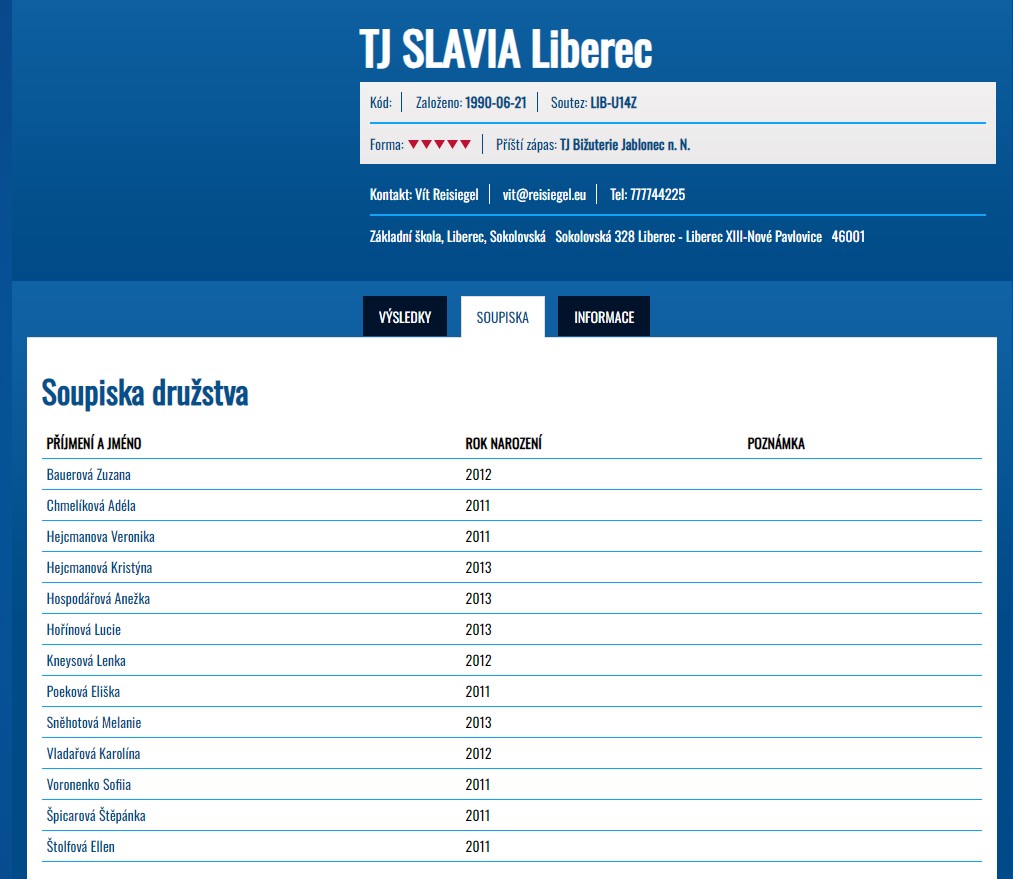Click the phone number 777744225
This screenshot has width=1013, height=879.
click(658, 194)
